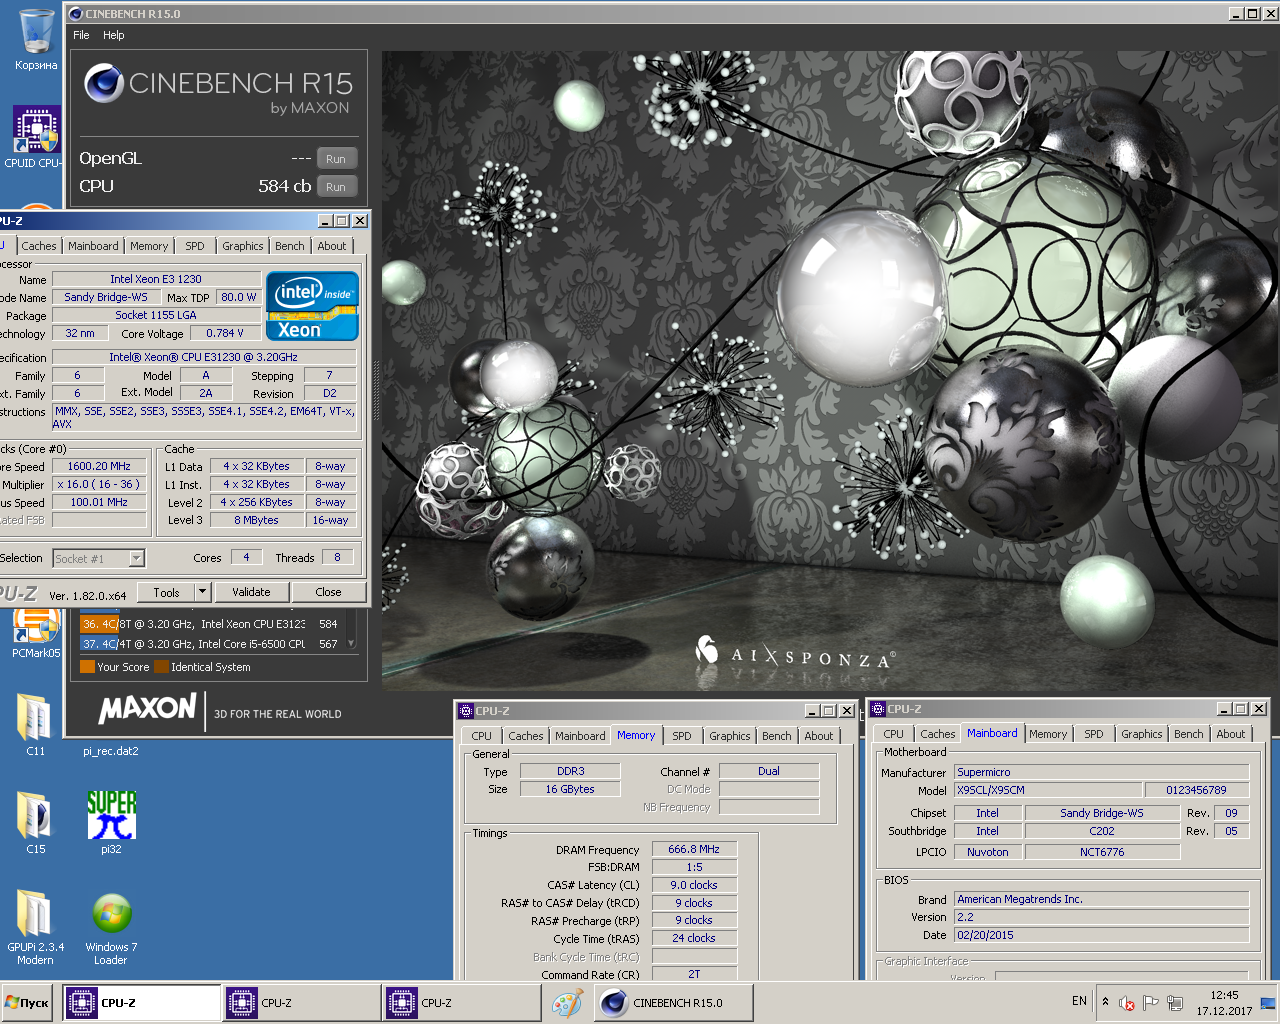Select the Intel Xeon CPU E3123 ranking row
Image resolution: width=1280 pixels, height=1024 pixels.
coord(212,624)
